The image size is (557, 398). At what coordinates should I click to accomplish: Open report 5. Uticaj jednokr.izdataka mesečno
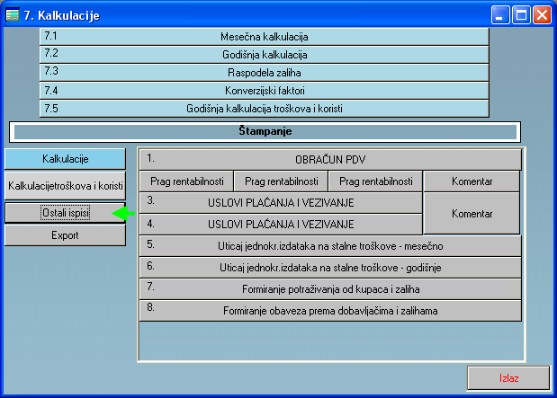(x=330, y=246)
